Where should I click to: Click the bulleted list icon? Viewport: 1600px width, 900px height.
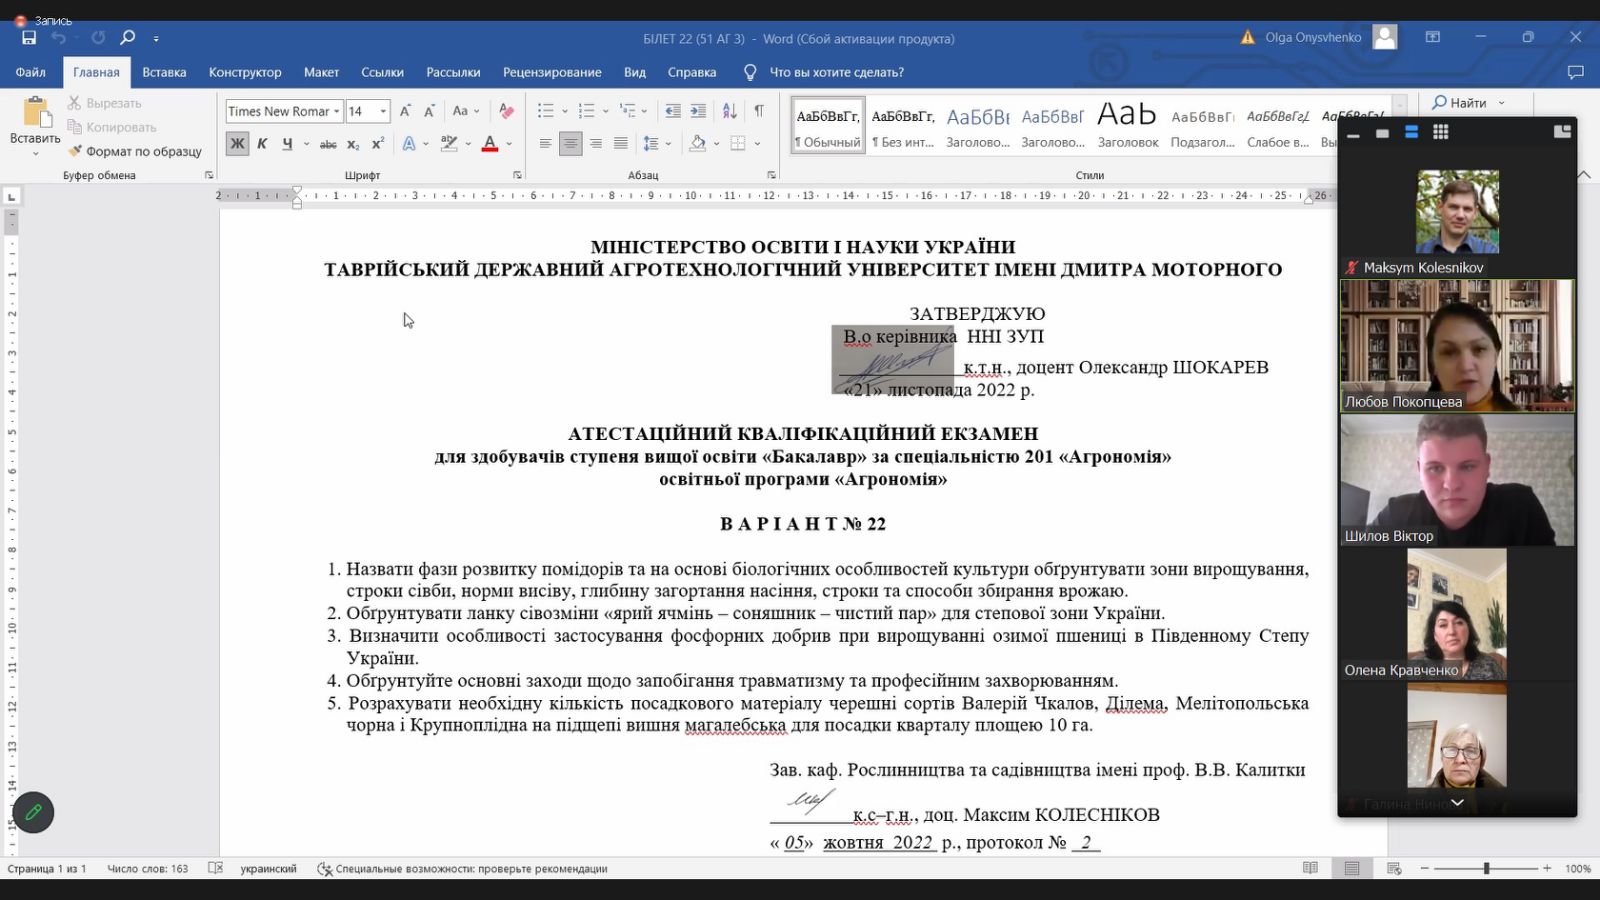pyautogui.click(x=545, y=111)
